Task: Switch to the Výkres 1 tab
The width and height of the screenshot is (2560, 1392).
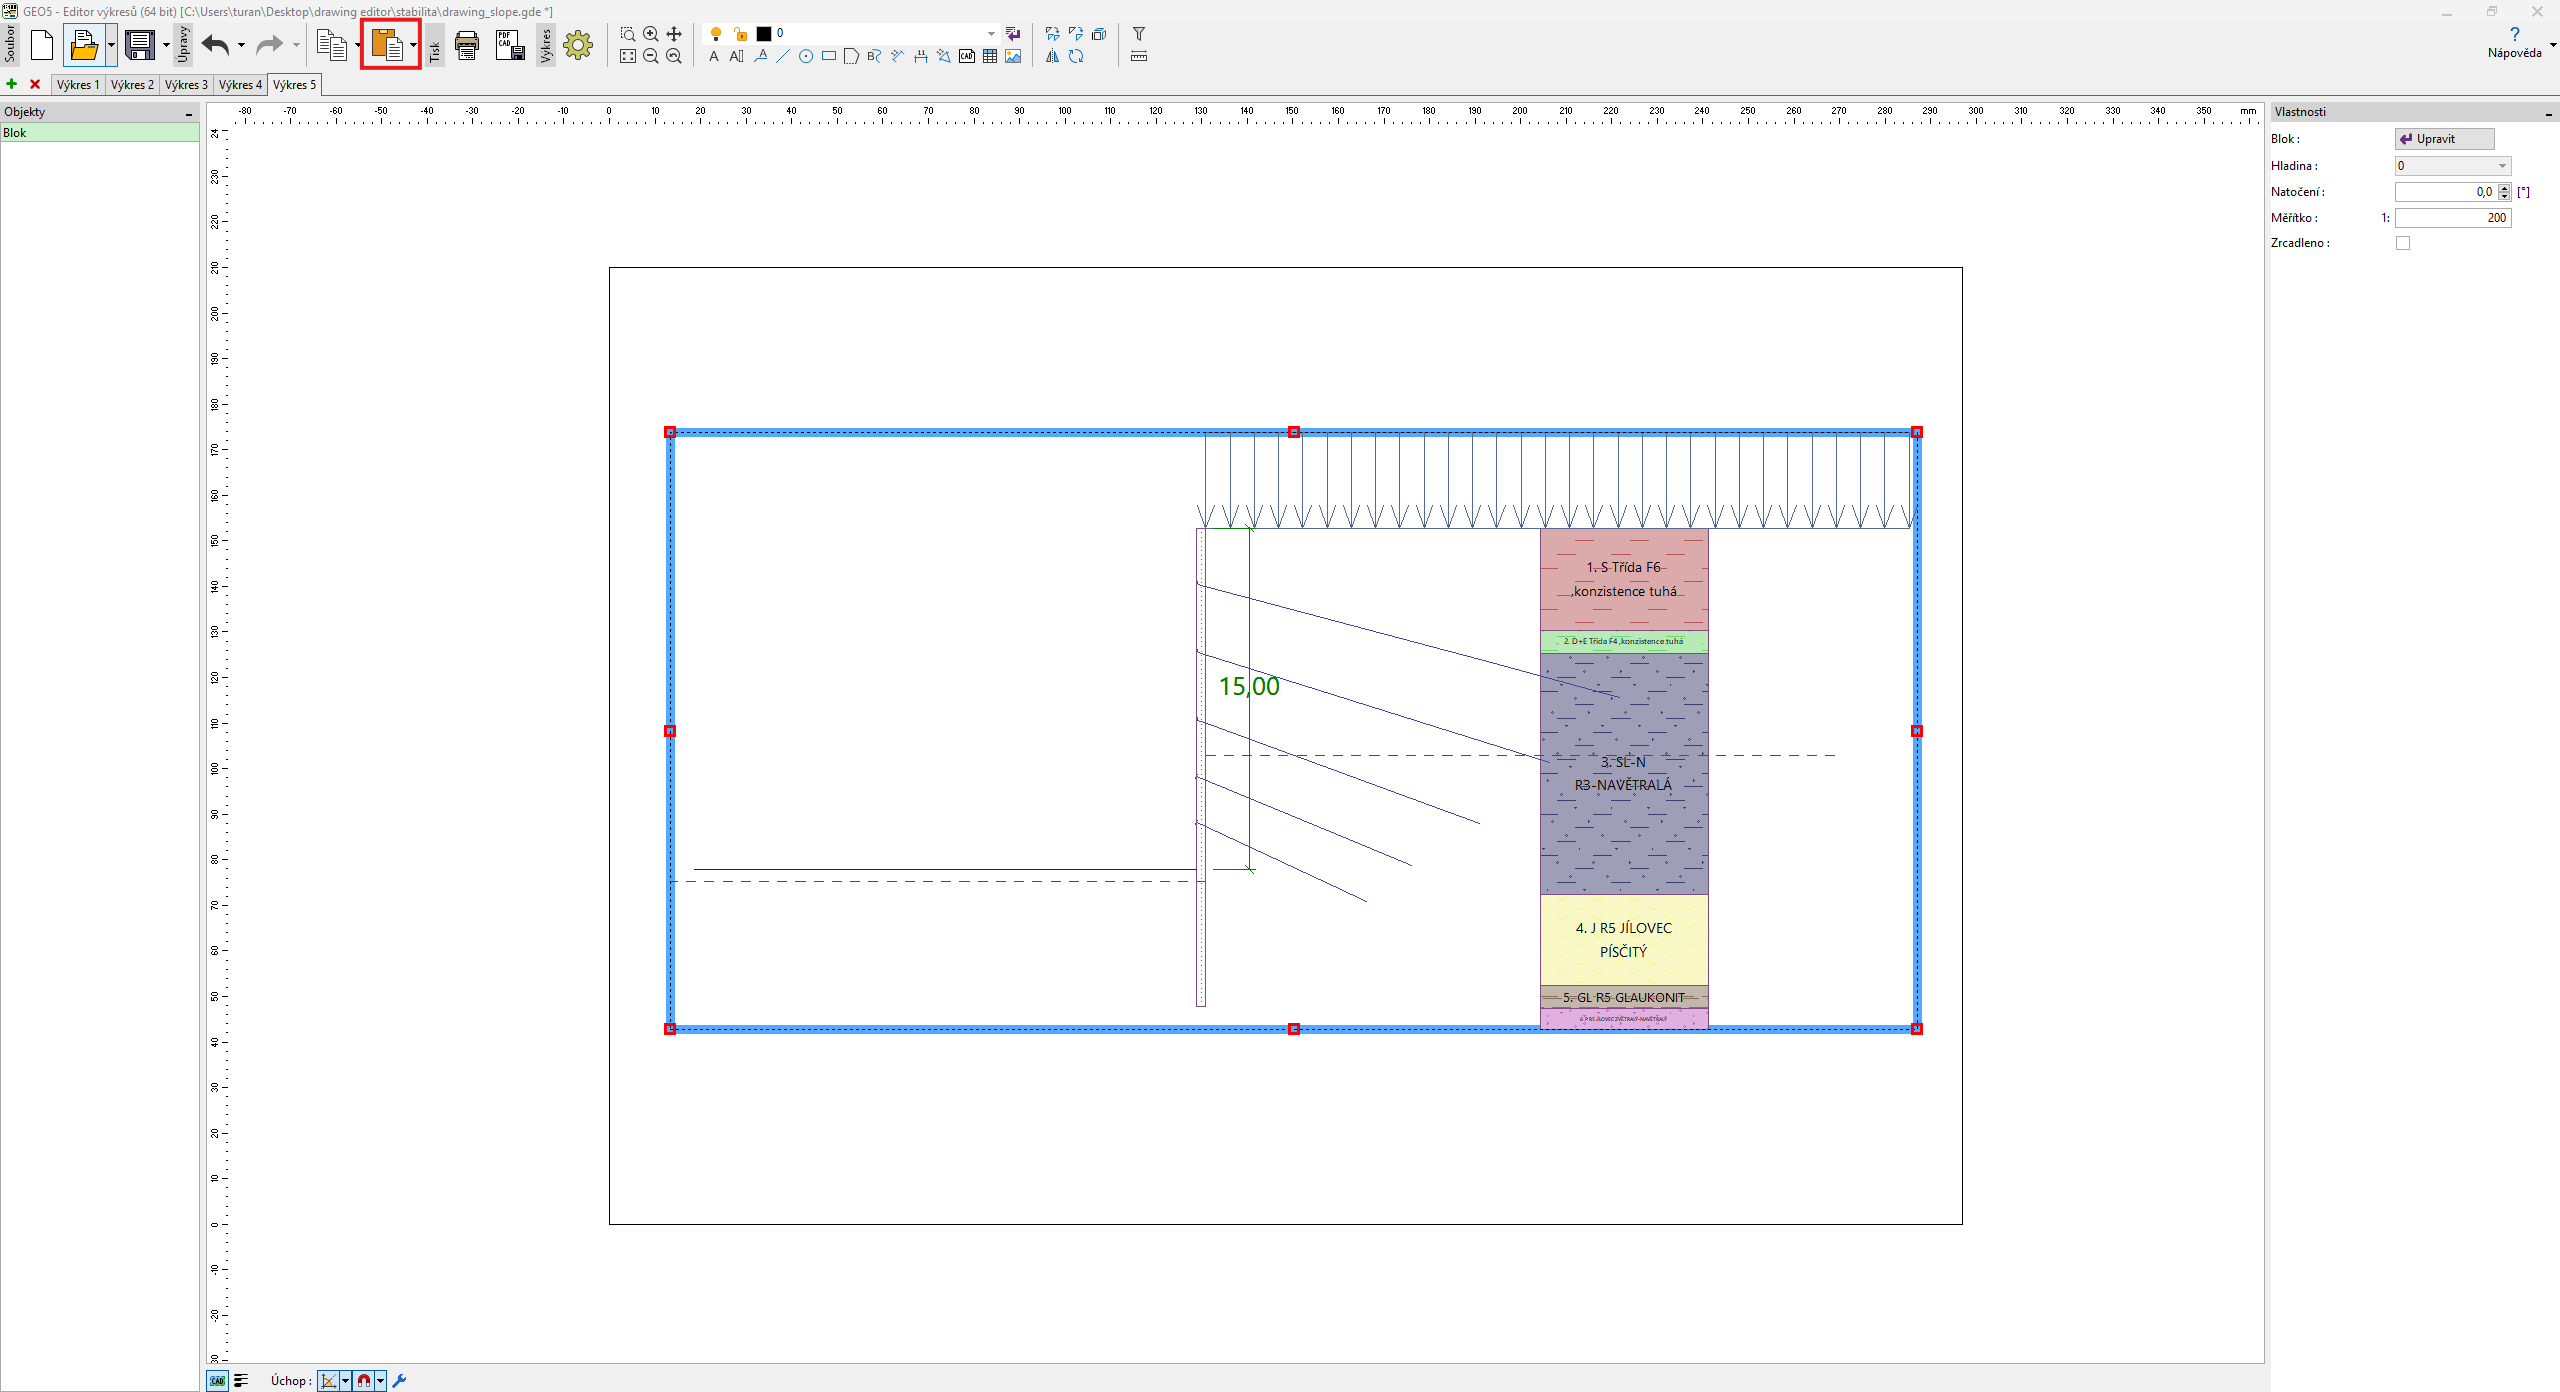Action: coord(78,85)
